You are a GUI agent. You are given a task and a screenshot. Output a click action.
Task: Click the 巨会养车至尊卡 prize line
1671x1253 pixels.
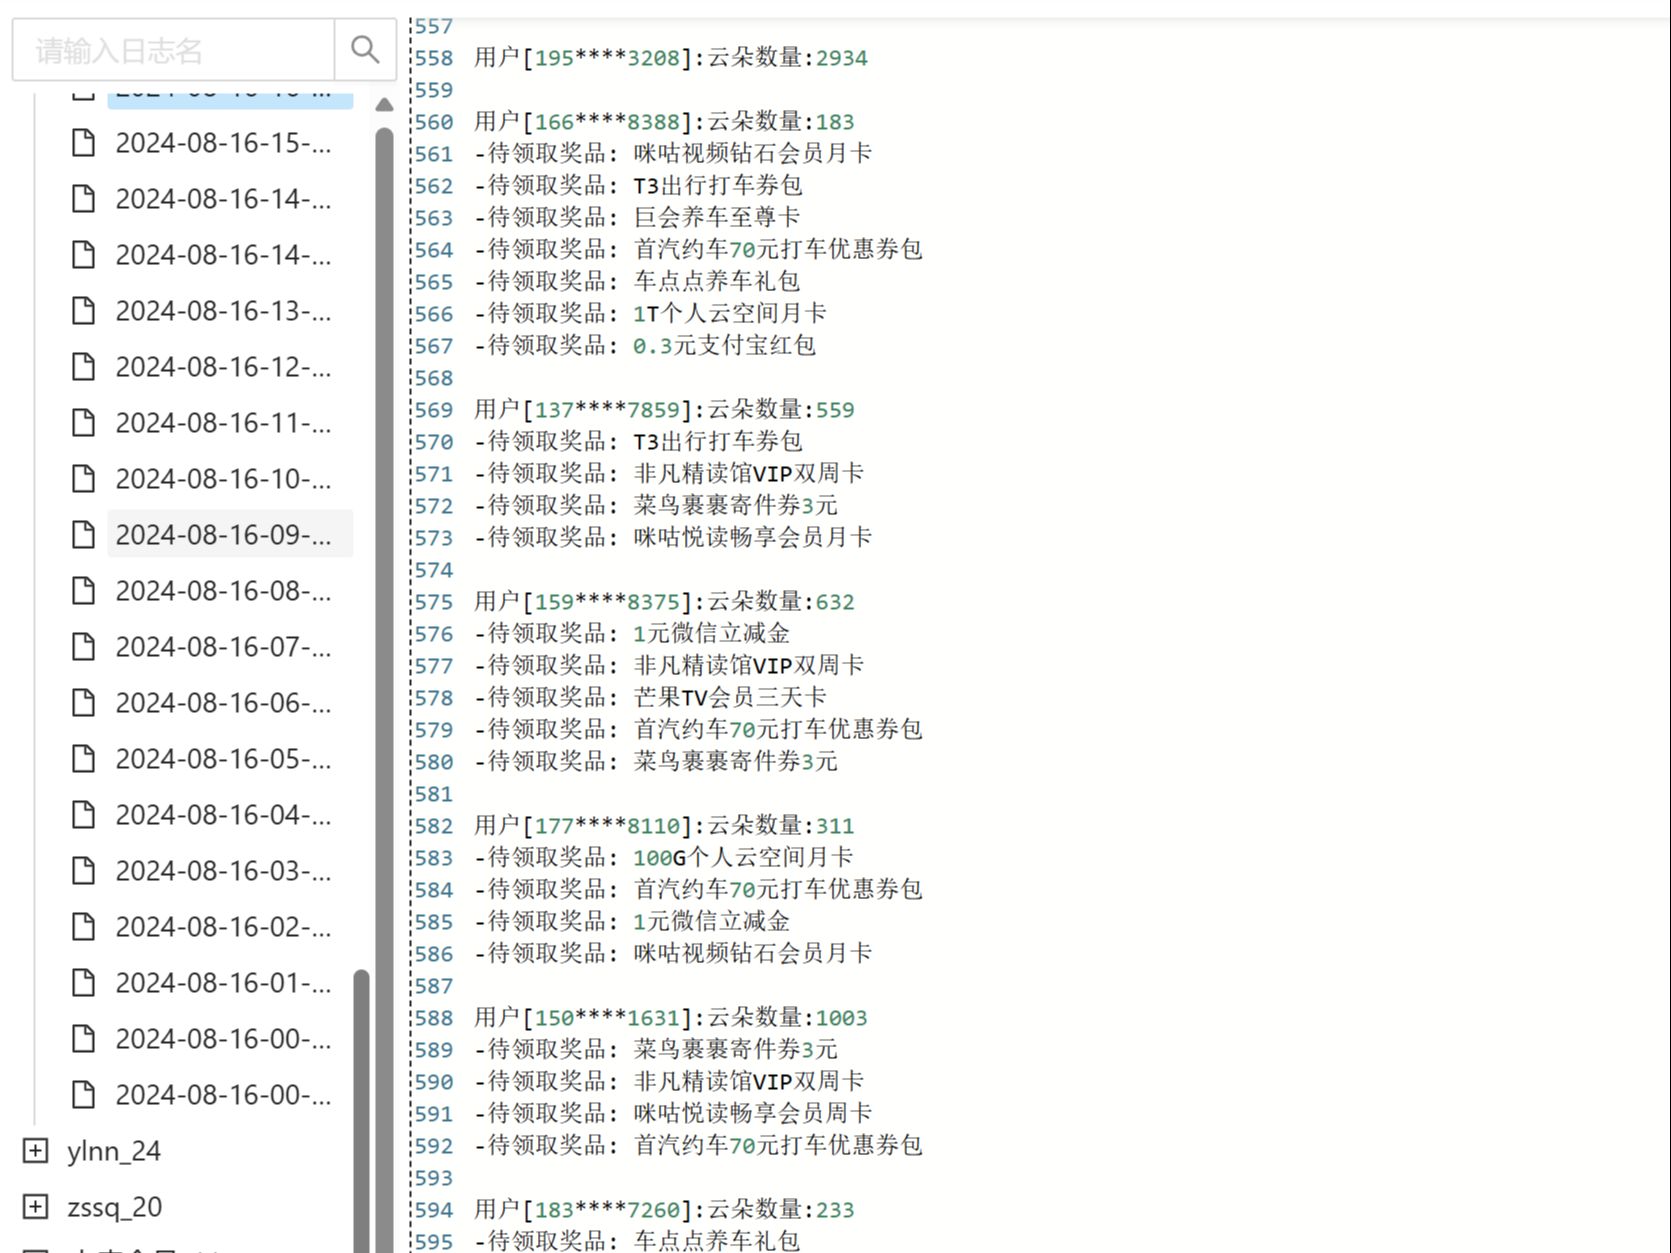(637, 218)
